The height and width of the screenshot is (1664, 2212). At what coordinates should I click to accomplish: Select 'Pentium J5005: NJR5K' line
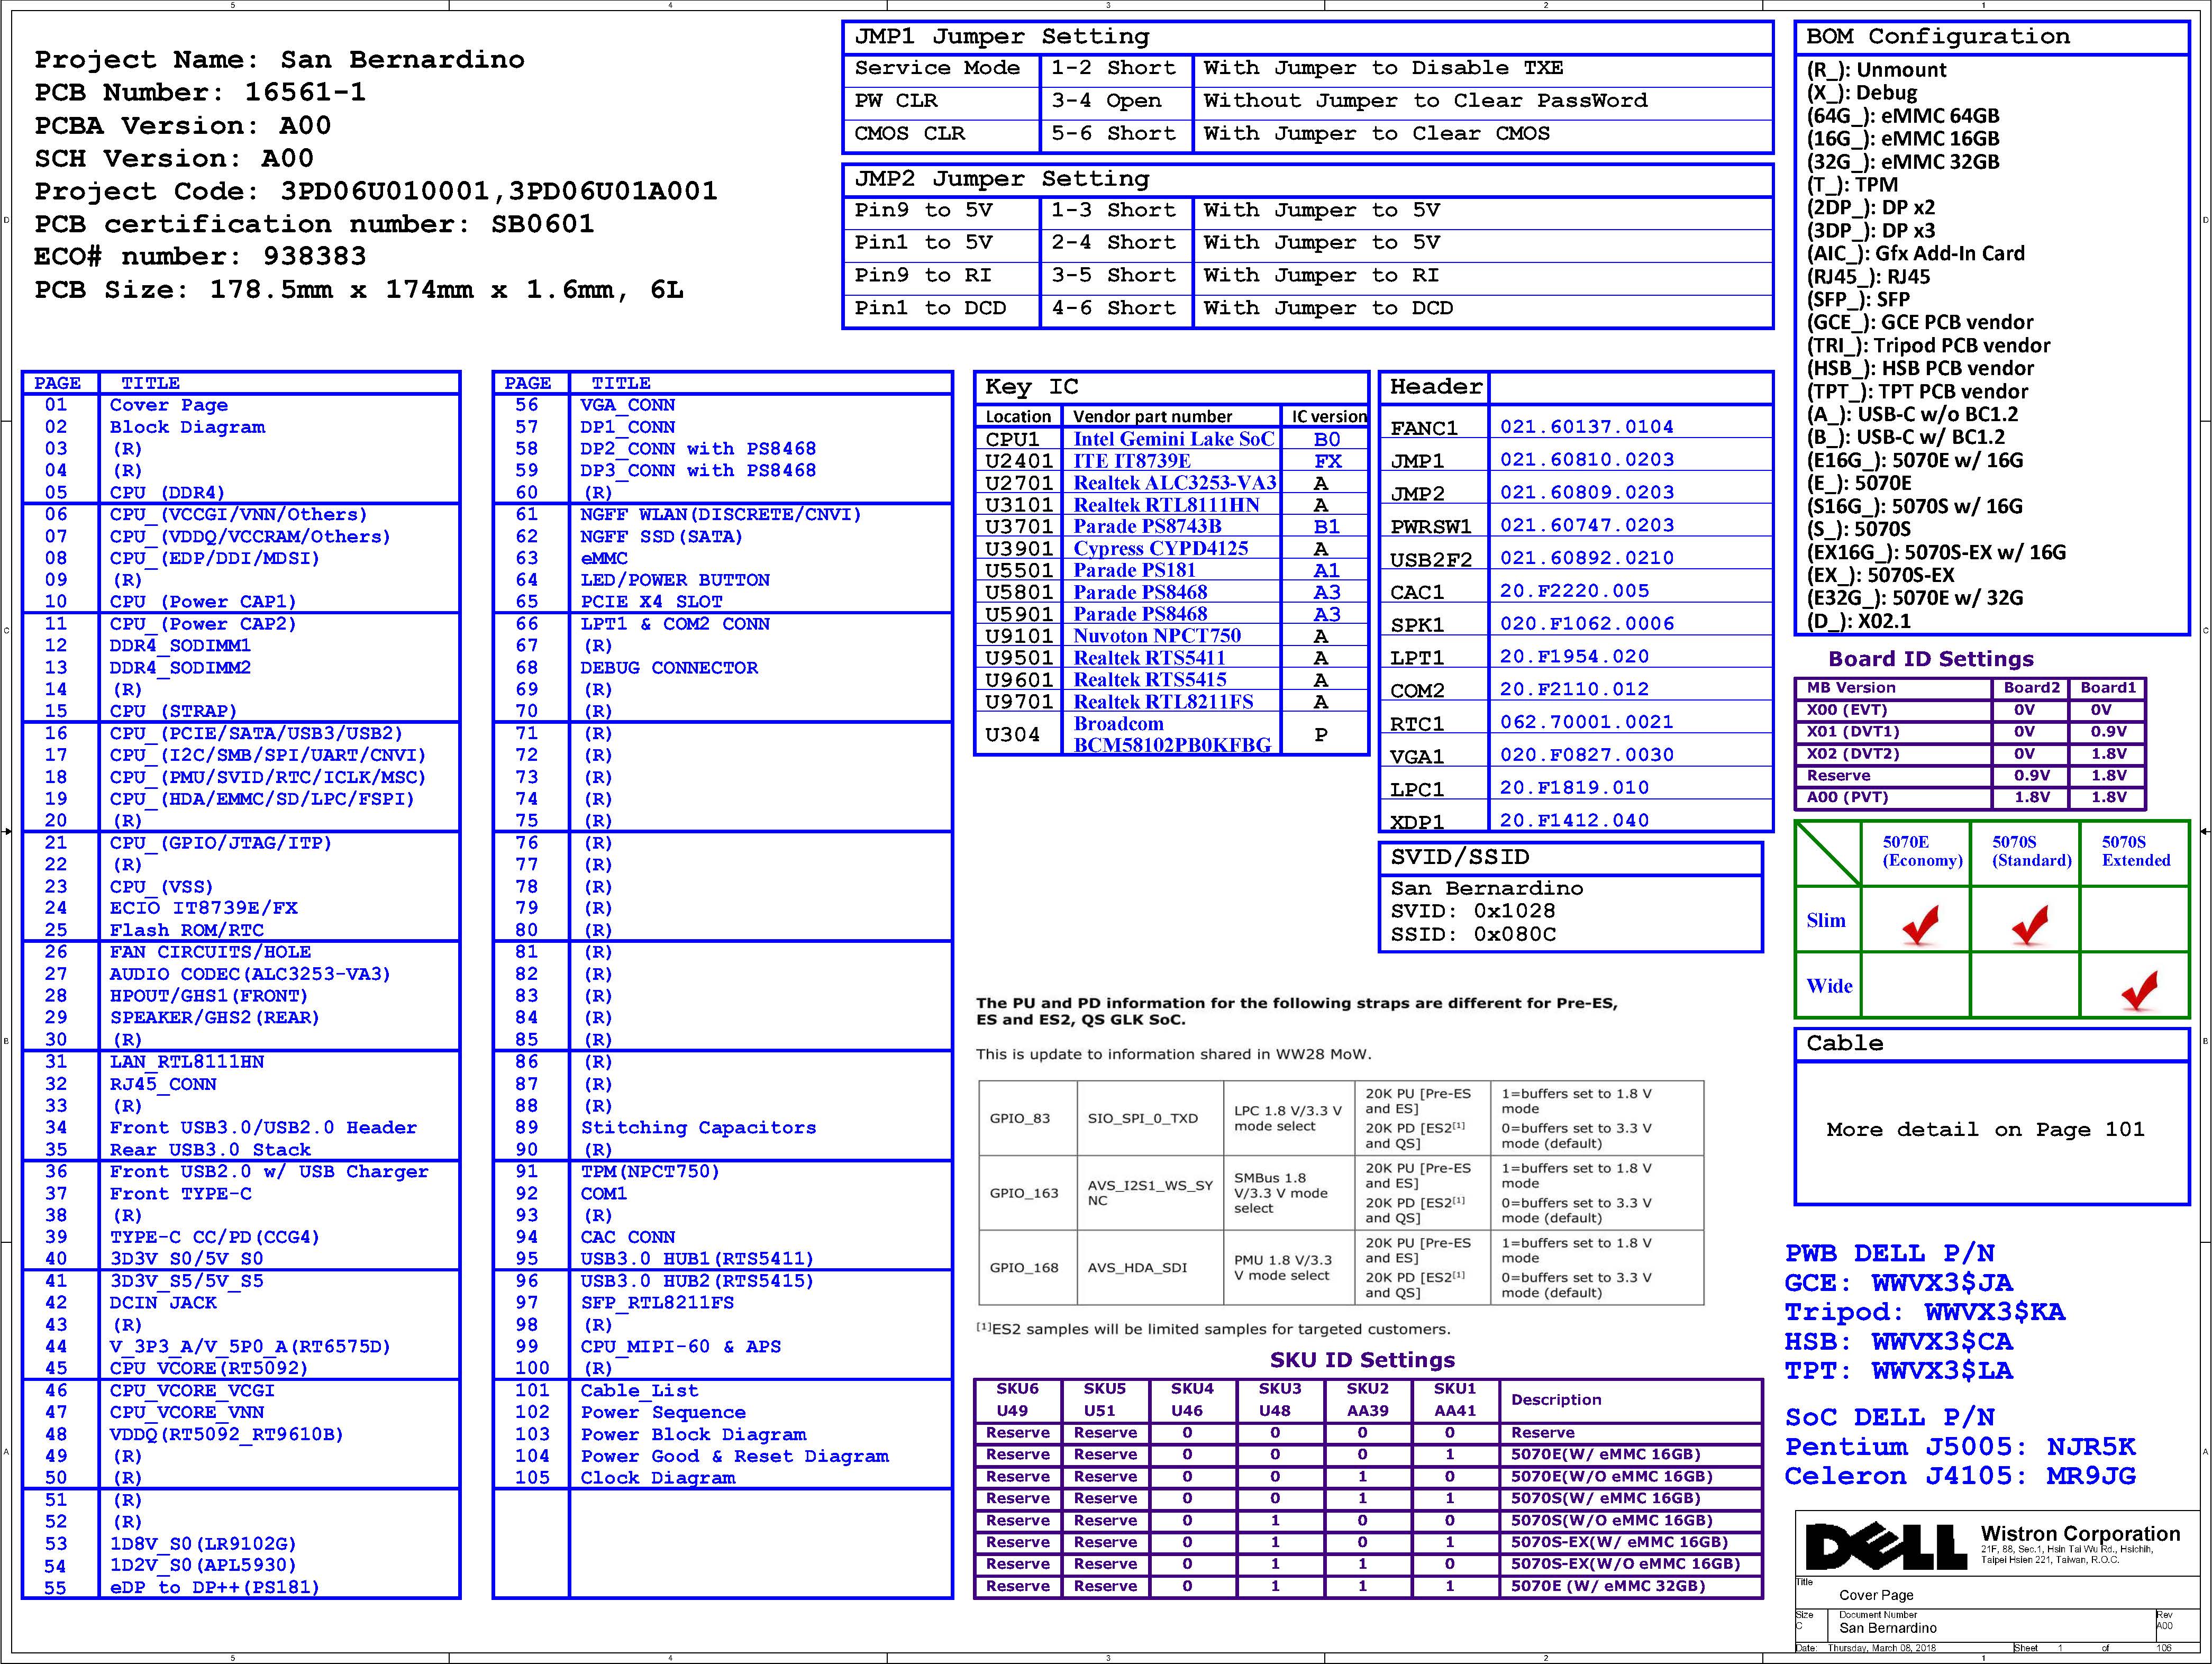click(1960, 1447)
